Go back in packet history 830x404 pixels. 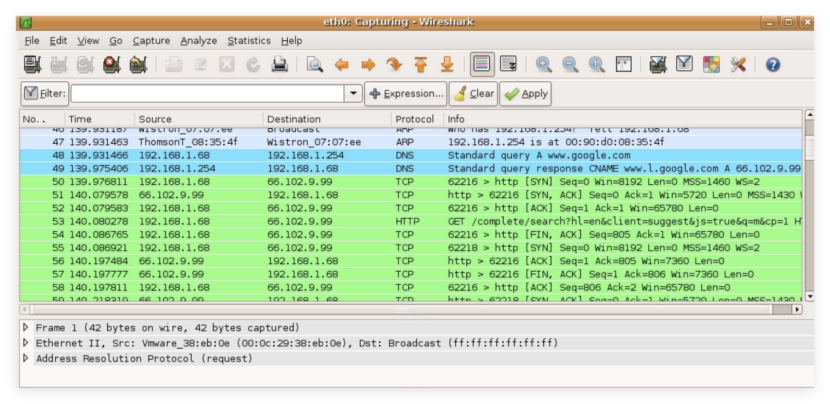click(341, 65)
